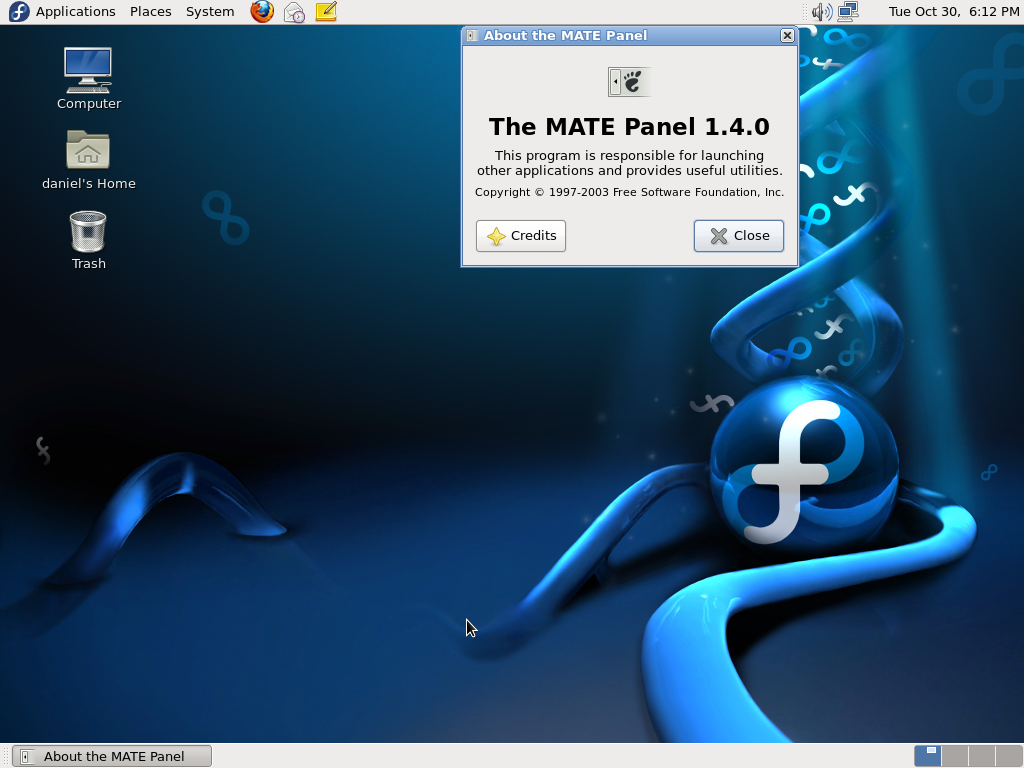The width and height of the screenshot is (1024, 768).
Task: Click the volume speaker icon in the tray
Action: [819, 11]
